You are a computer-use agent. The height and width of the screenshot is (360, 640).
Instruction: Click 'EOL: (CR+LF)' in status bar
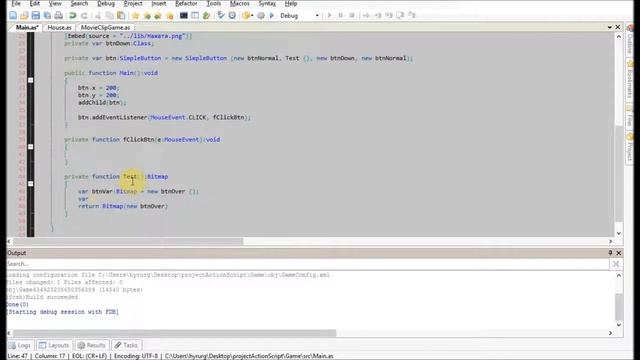tap(89, 356)
